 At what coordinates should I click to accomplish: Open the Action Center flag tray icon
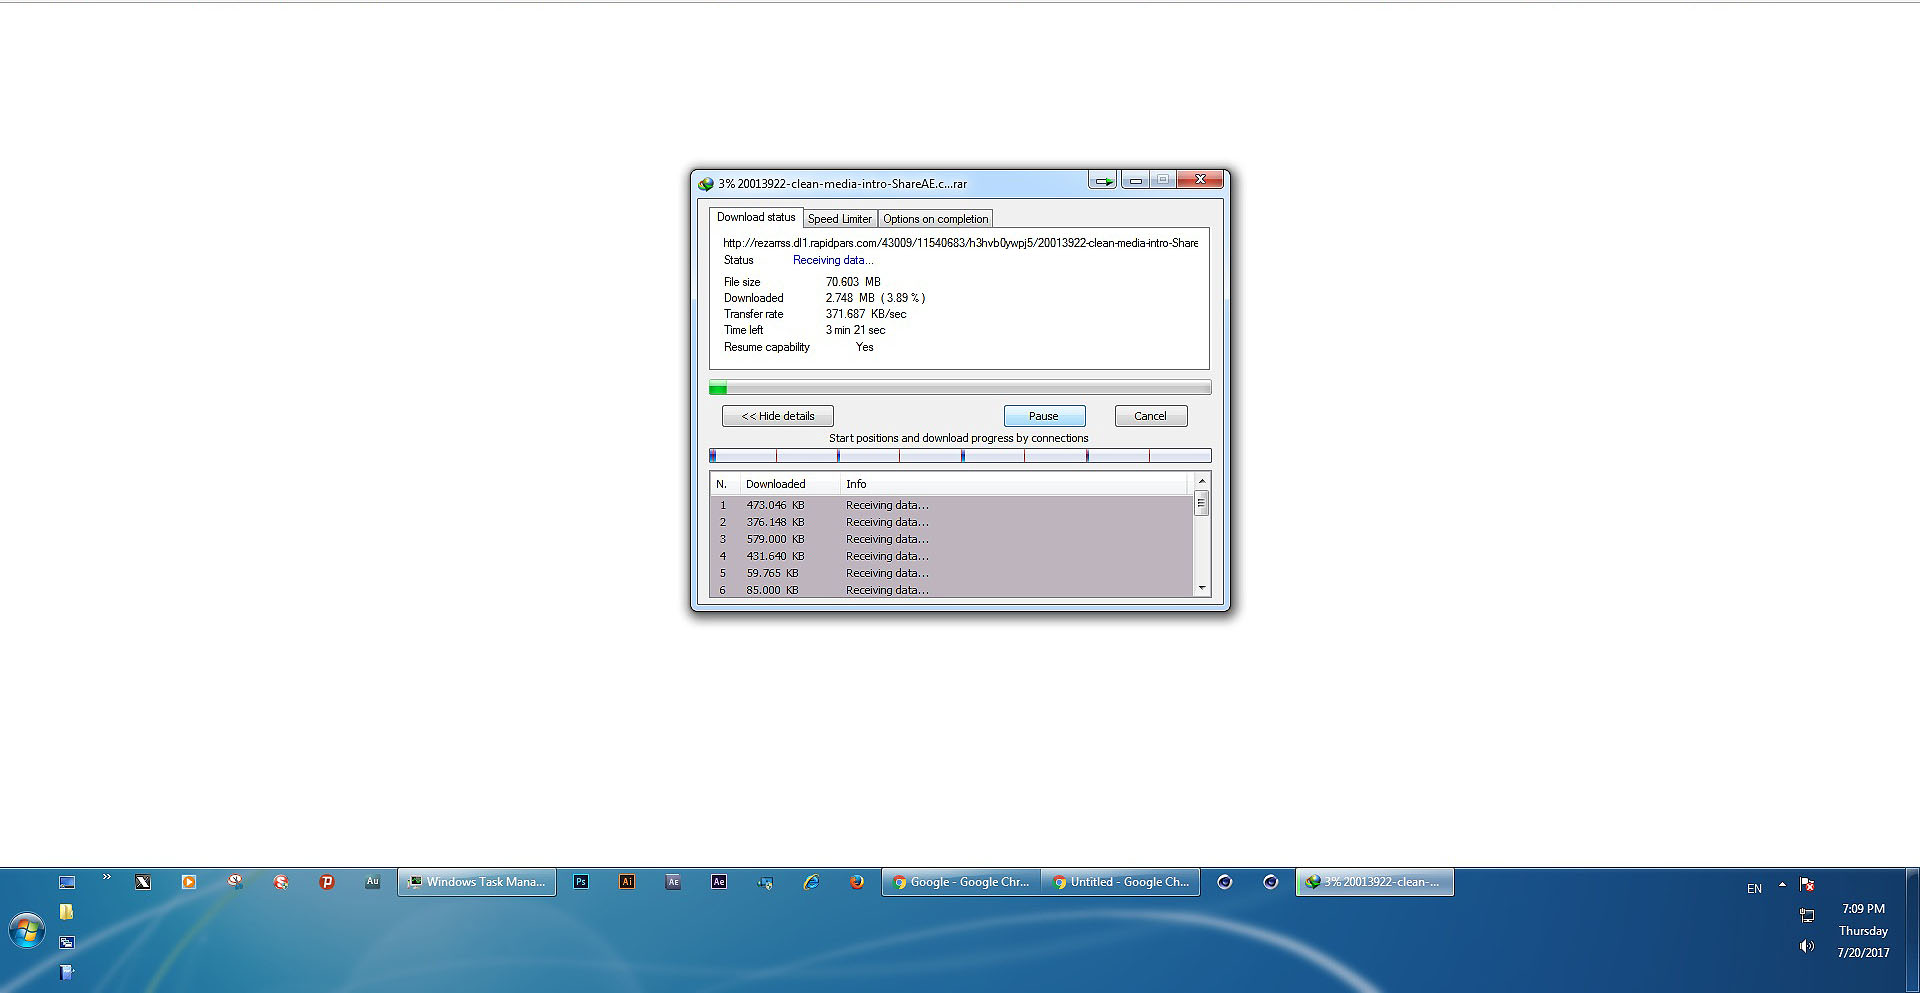[x=1807, y=885]
